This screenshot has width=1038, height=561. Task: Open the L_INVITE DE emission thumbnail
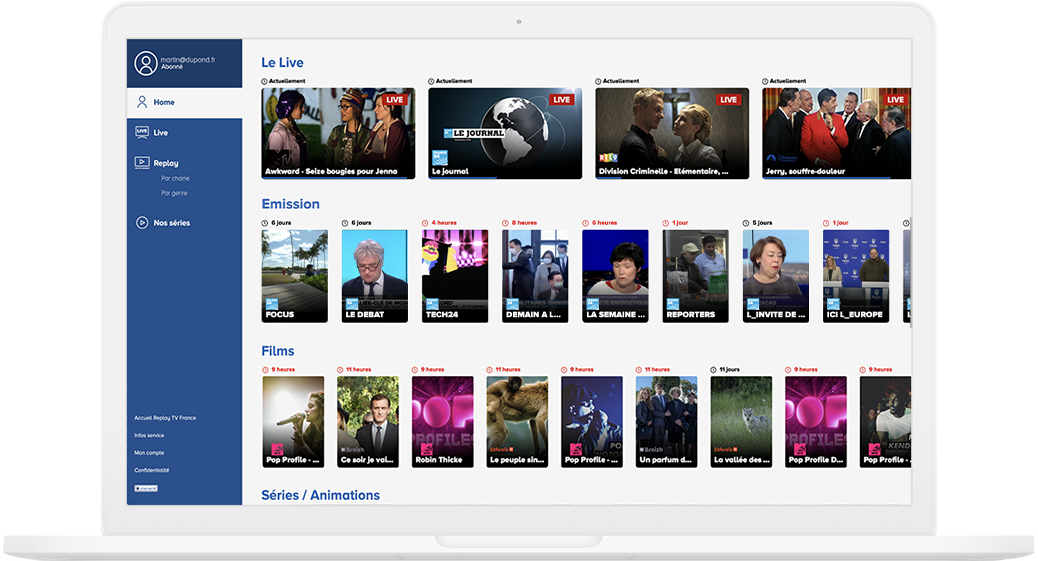[x=776, y=276]
